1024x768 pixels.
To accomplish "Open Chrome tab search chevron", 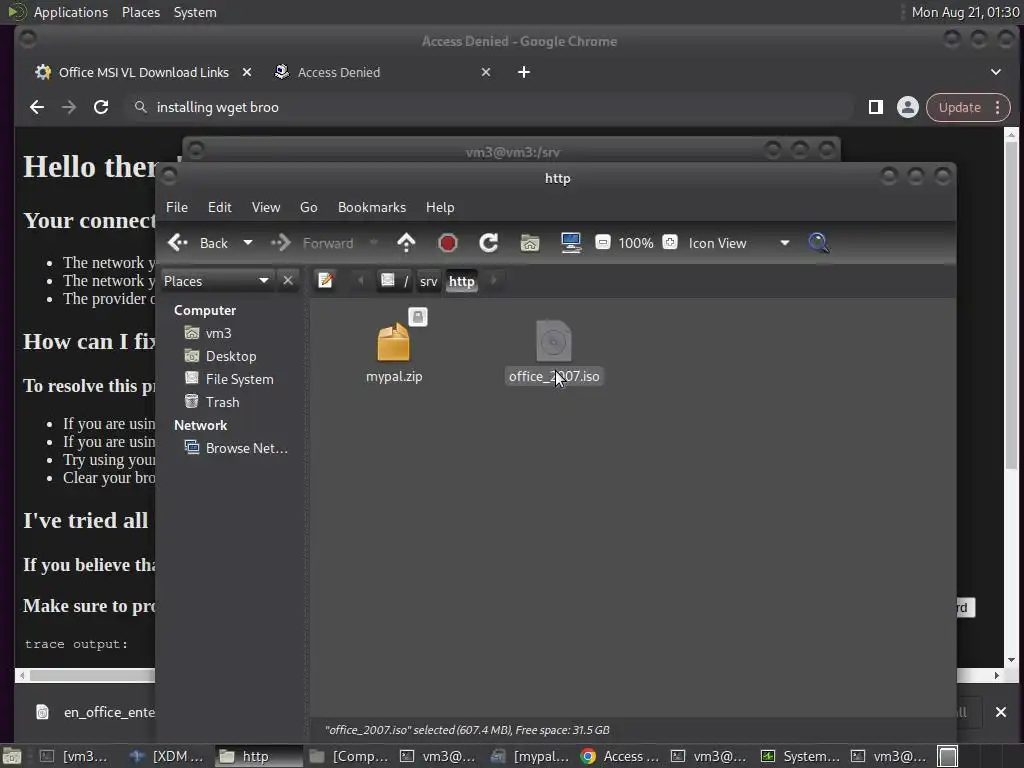I will (x=996, y=72).
